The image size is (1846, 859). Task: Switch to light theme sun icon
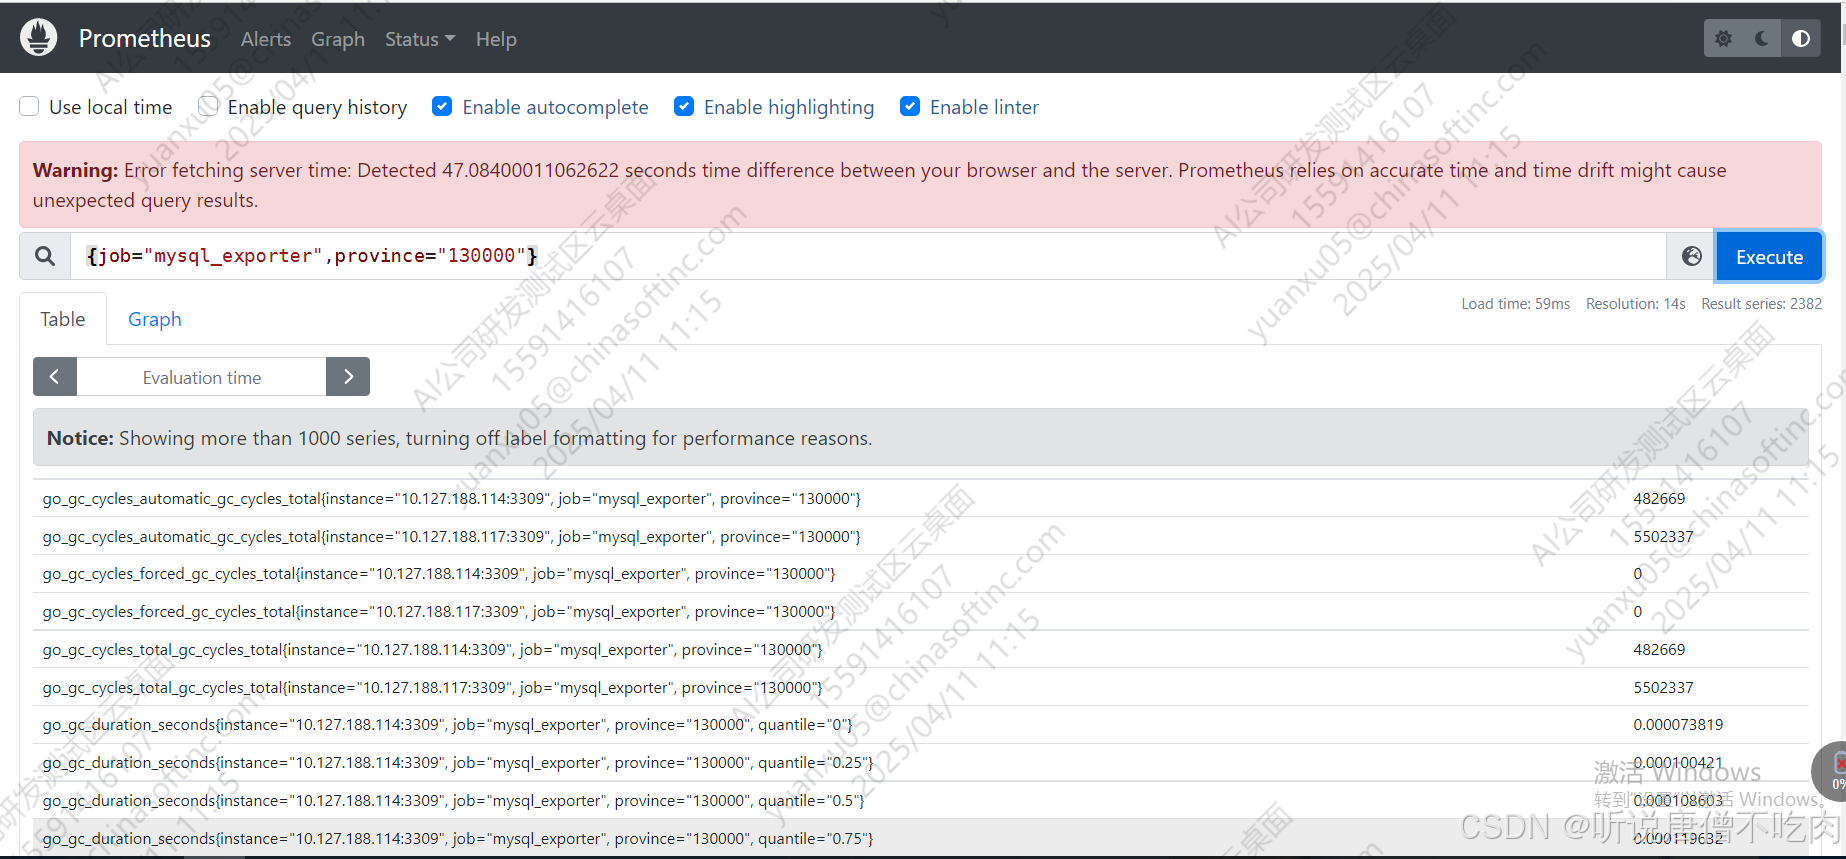click(x=1723, y=38)
